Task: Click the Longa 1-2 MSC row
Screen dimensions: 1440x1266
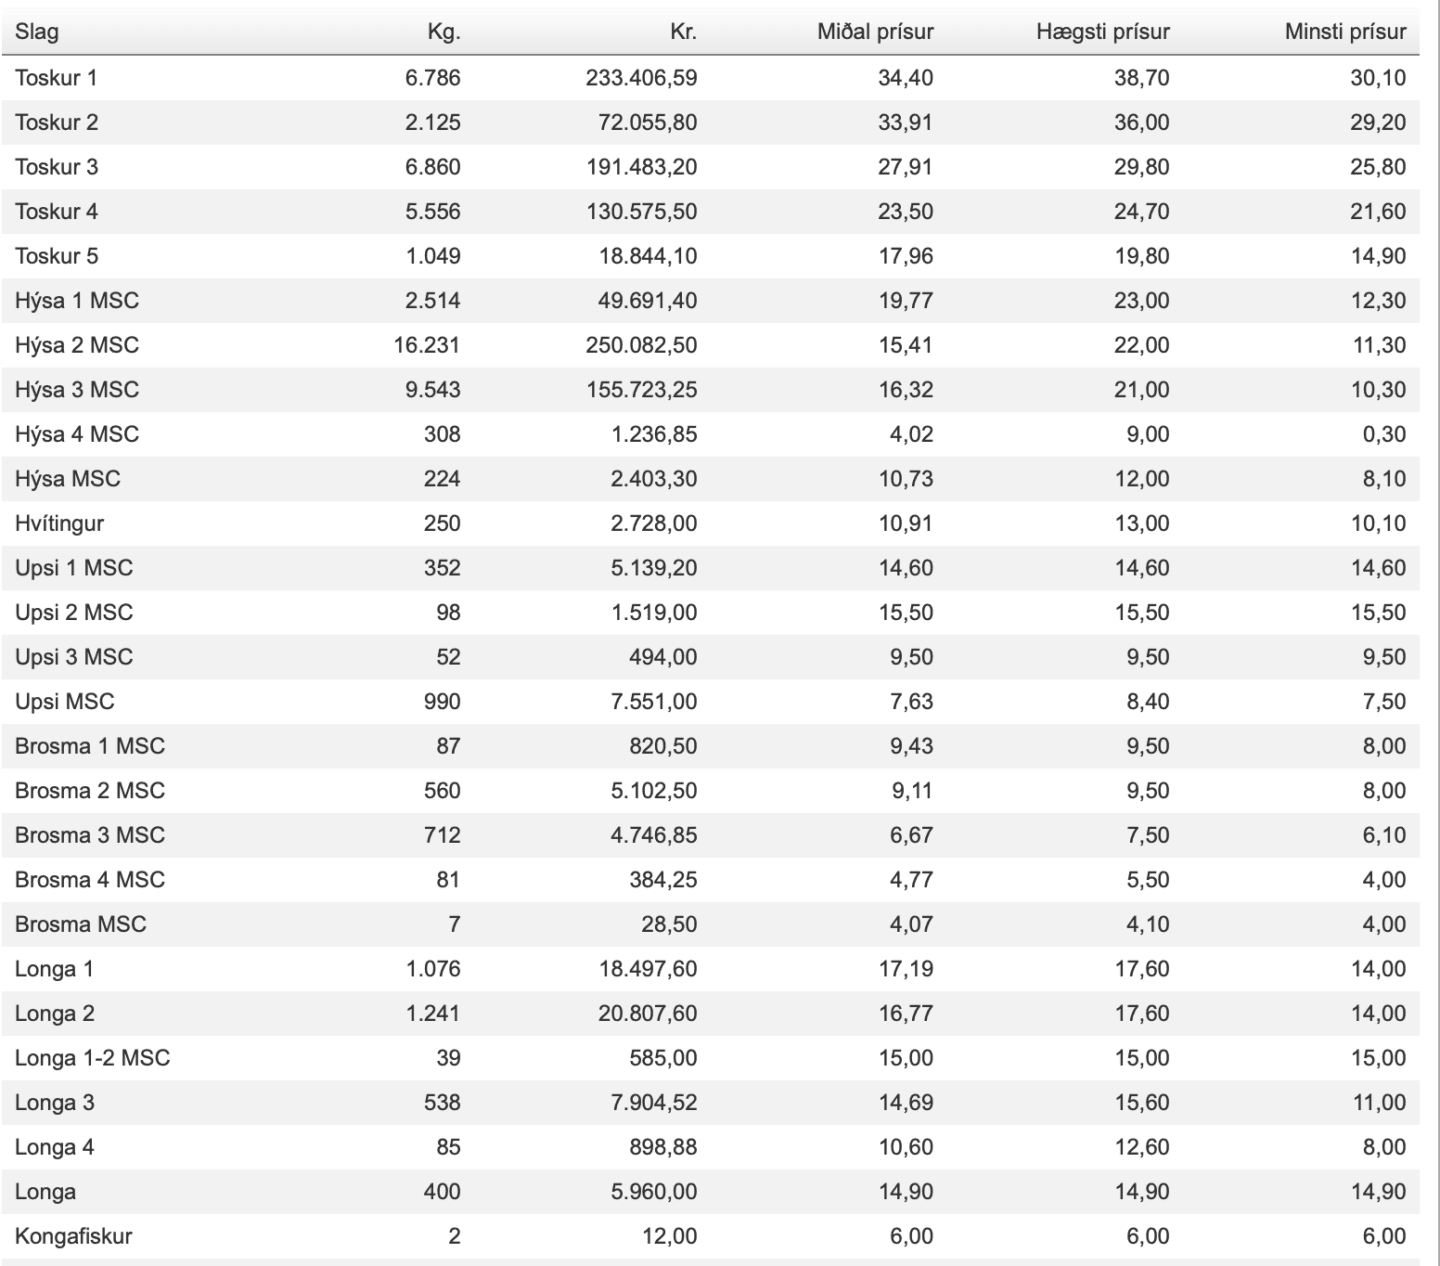Action: (710, 1058)
